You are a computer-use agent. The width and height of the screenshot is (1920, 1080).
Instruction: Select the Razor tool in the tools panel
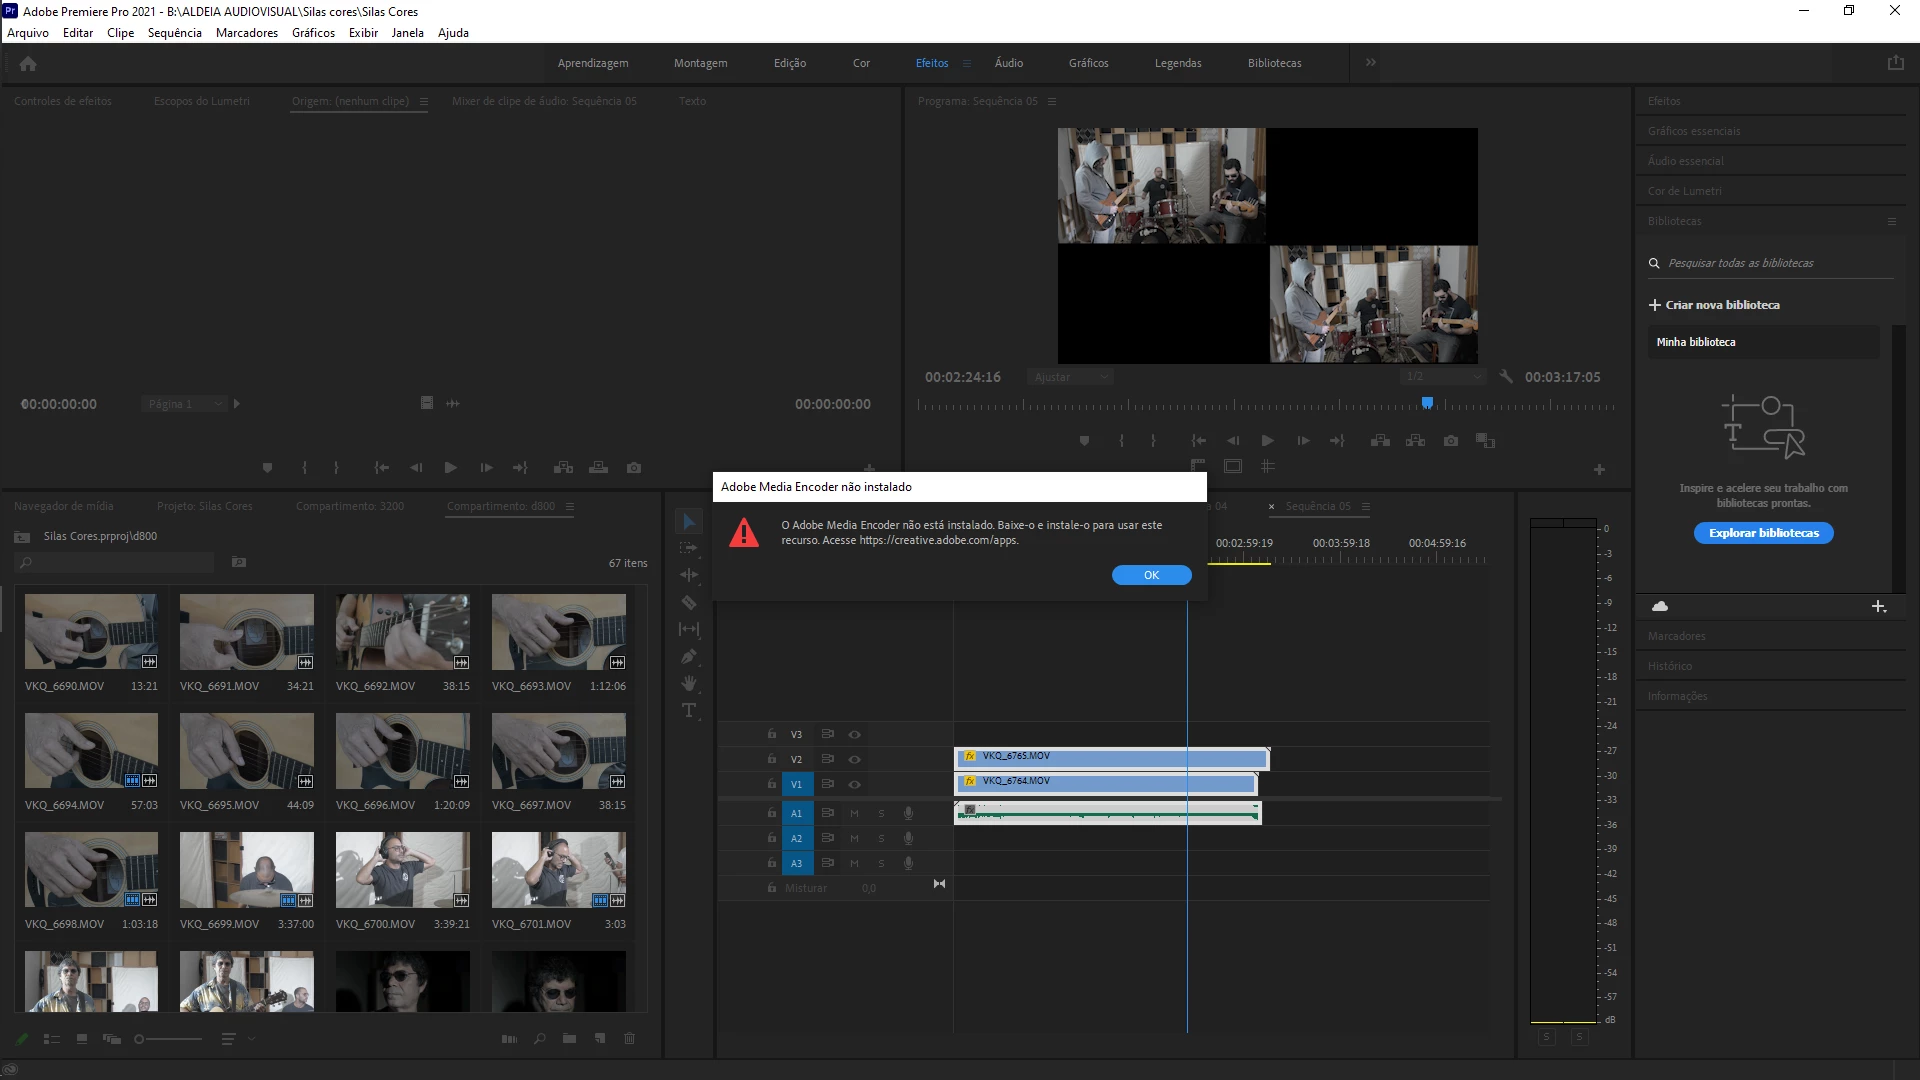(689, 602)
